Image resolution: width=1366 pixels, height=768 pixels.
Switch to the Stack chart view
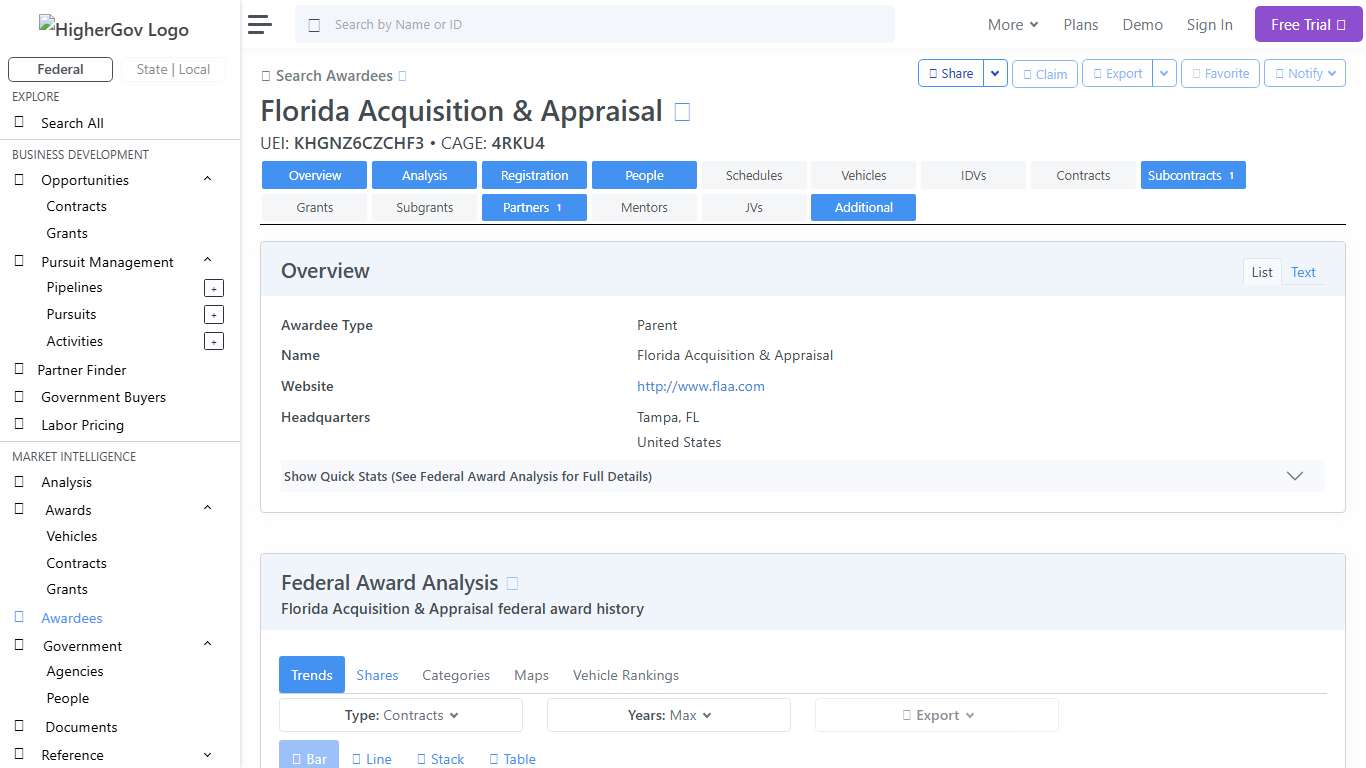[440, 758]
